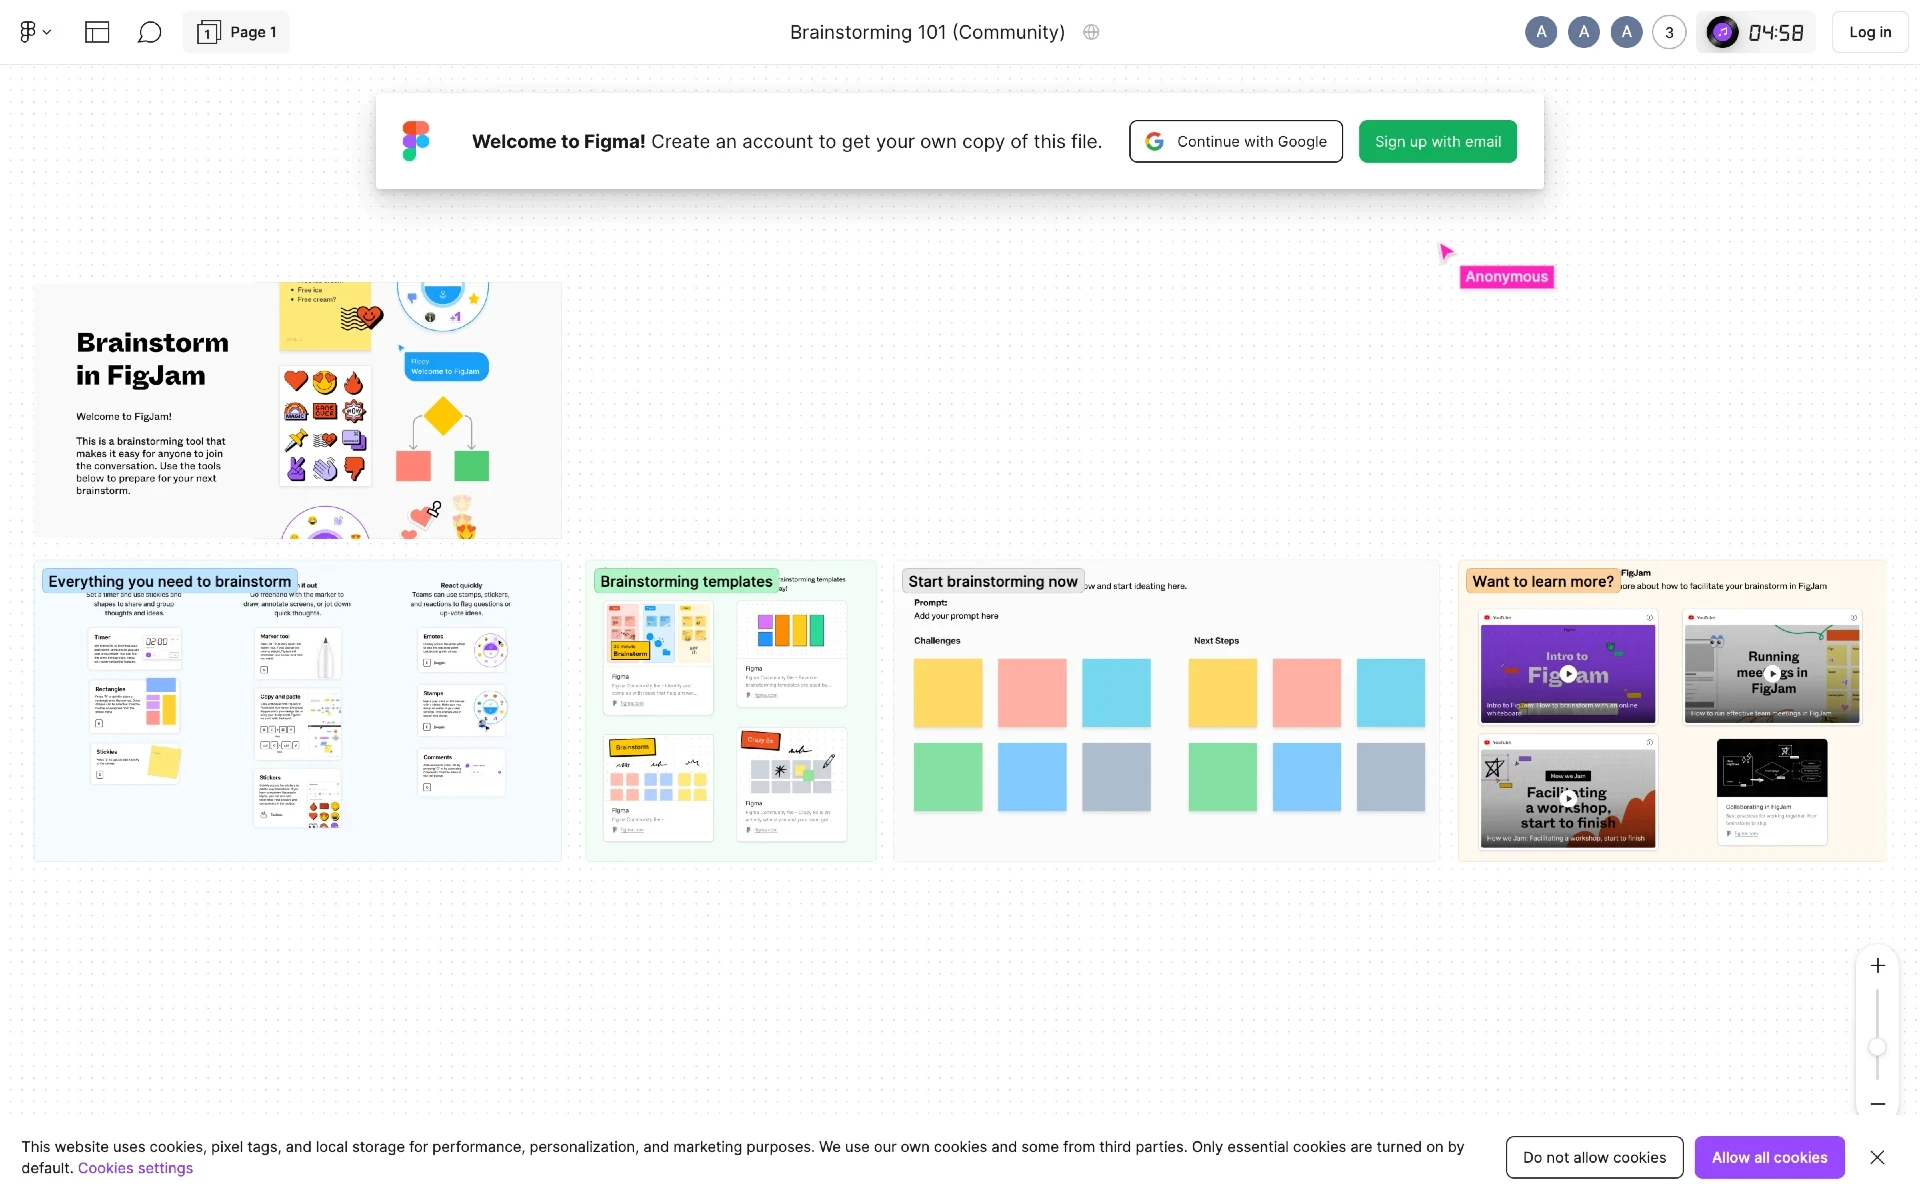1920x1200 pixels.
Task: Select the Google logo icon in Continue button
Action: (1156, 141)
